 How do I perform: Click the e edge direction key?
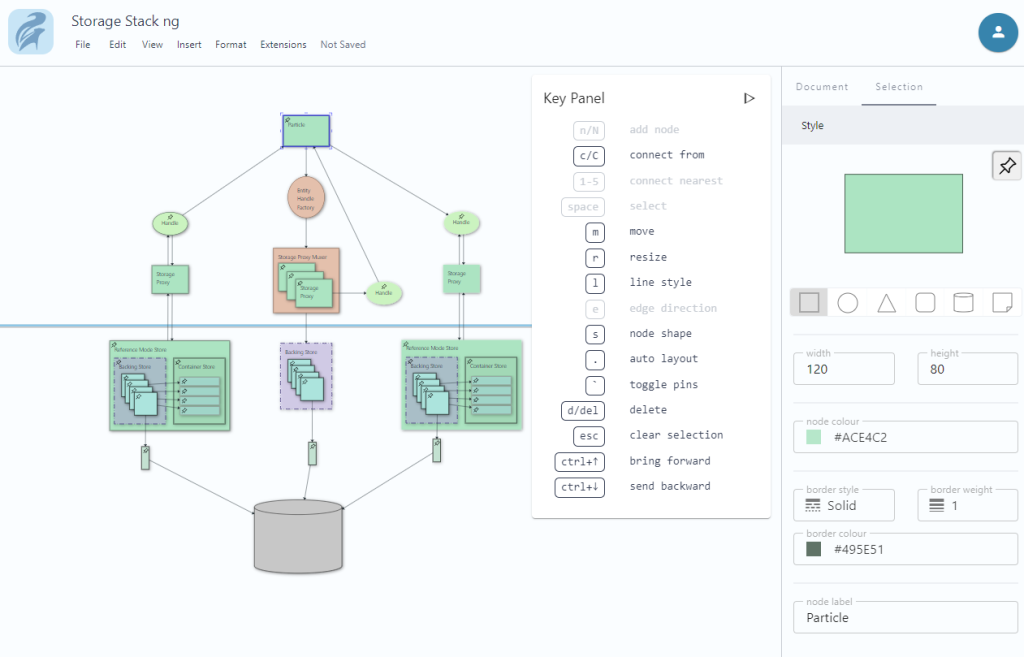pyautogui.click(x=595, y=308)
